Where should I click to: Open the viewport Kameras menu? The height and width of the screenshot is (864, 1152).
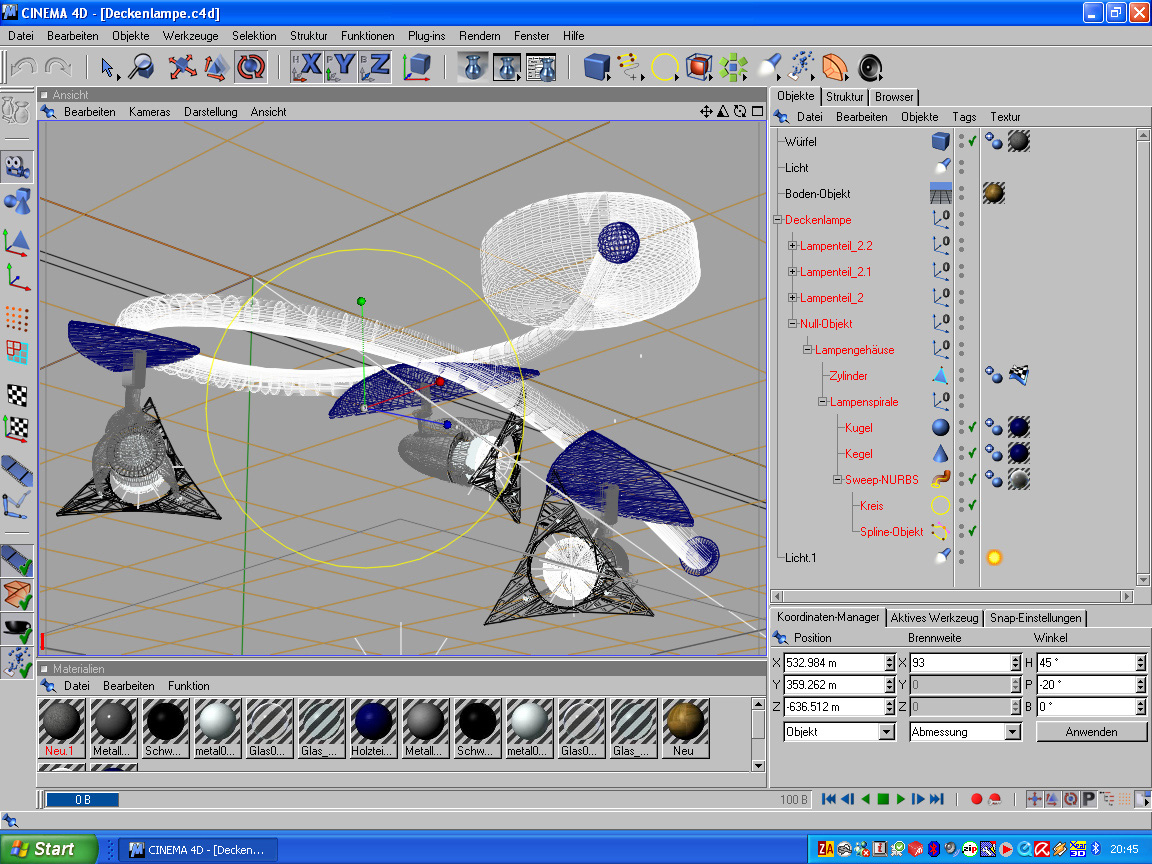(149, 112)
